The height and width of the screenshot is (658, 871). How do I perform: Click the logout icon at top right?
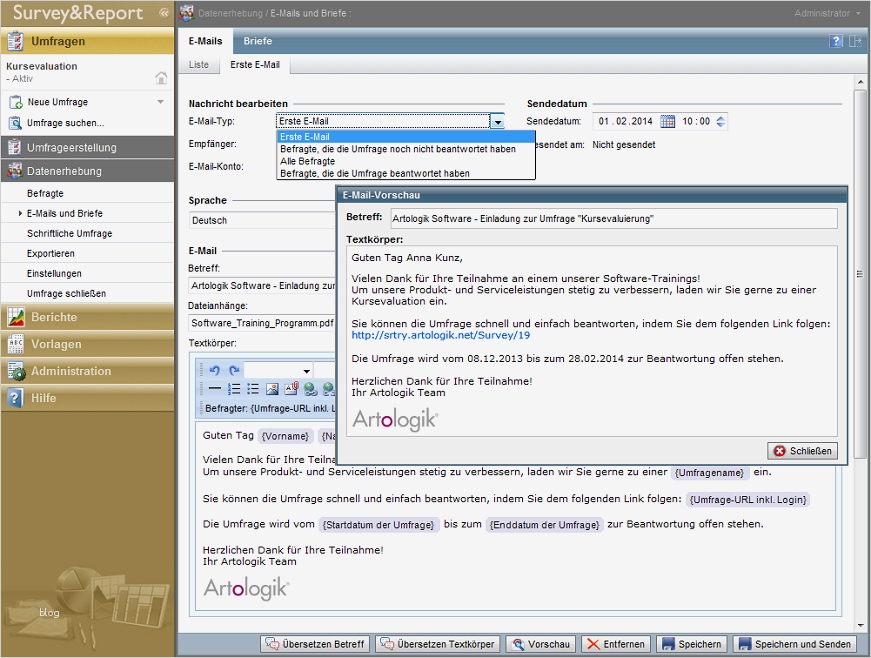[856, 41]
